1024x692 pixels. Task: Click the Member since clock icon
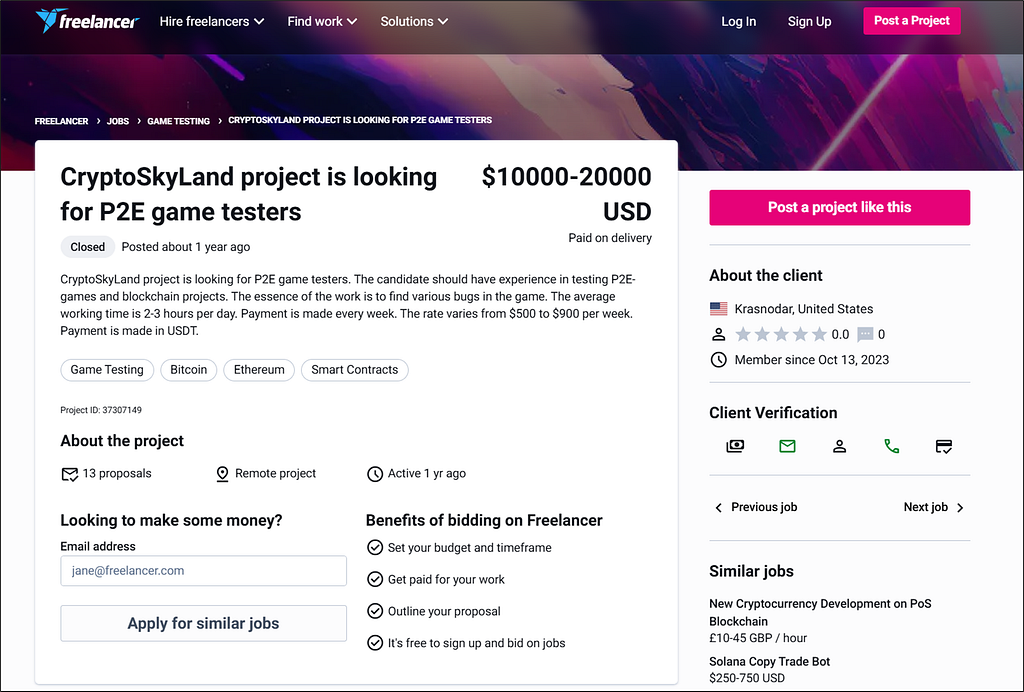(x=718, y=360)
